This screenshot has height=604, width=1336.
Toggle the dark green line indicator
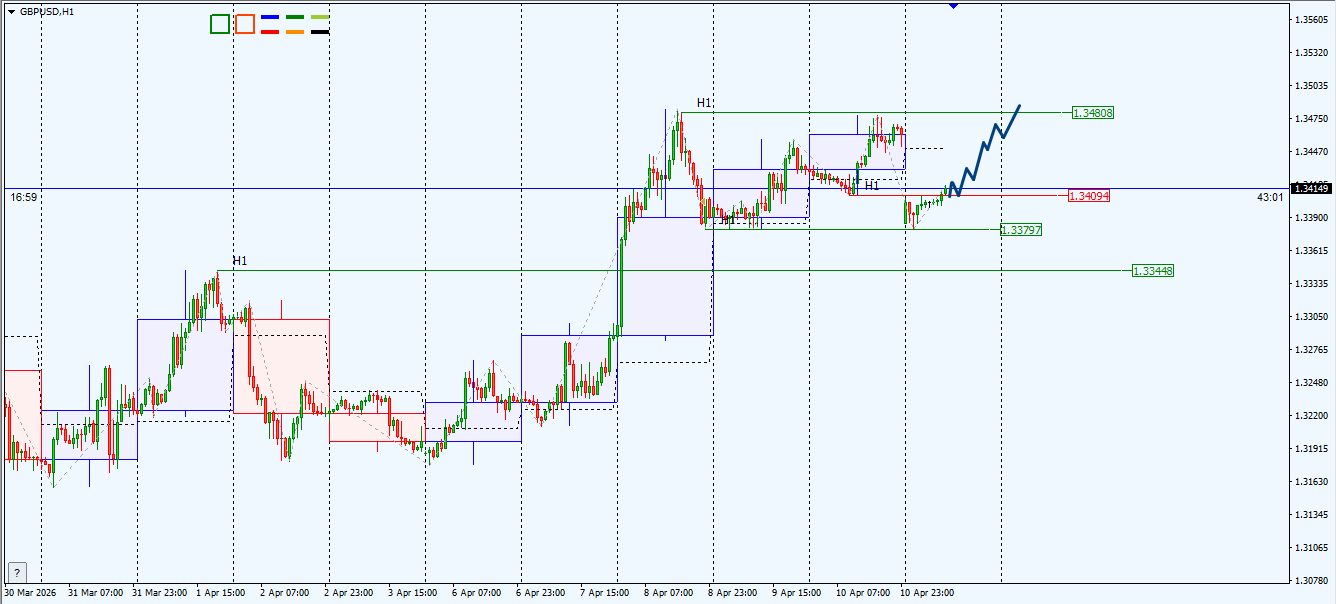tap(295, 18)
